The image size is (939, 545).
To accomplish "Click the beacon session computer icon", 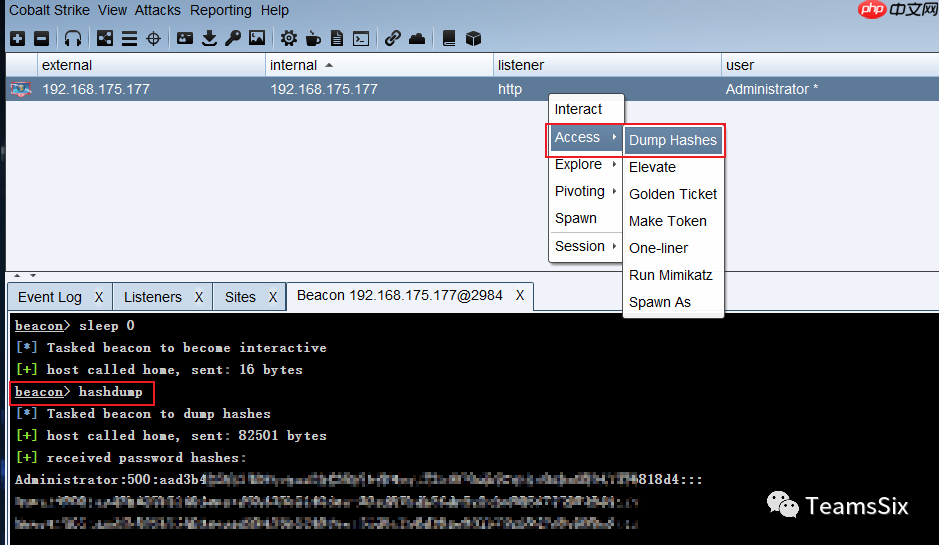I will 21,89.
